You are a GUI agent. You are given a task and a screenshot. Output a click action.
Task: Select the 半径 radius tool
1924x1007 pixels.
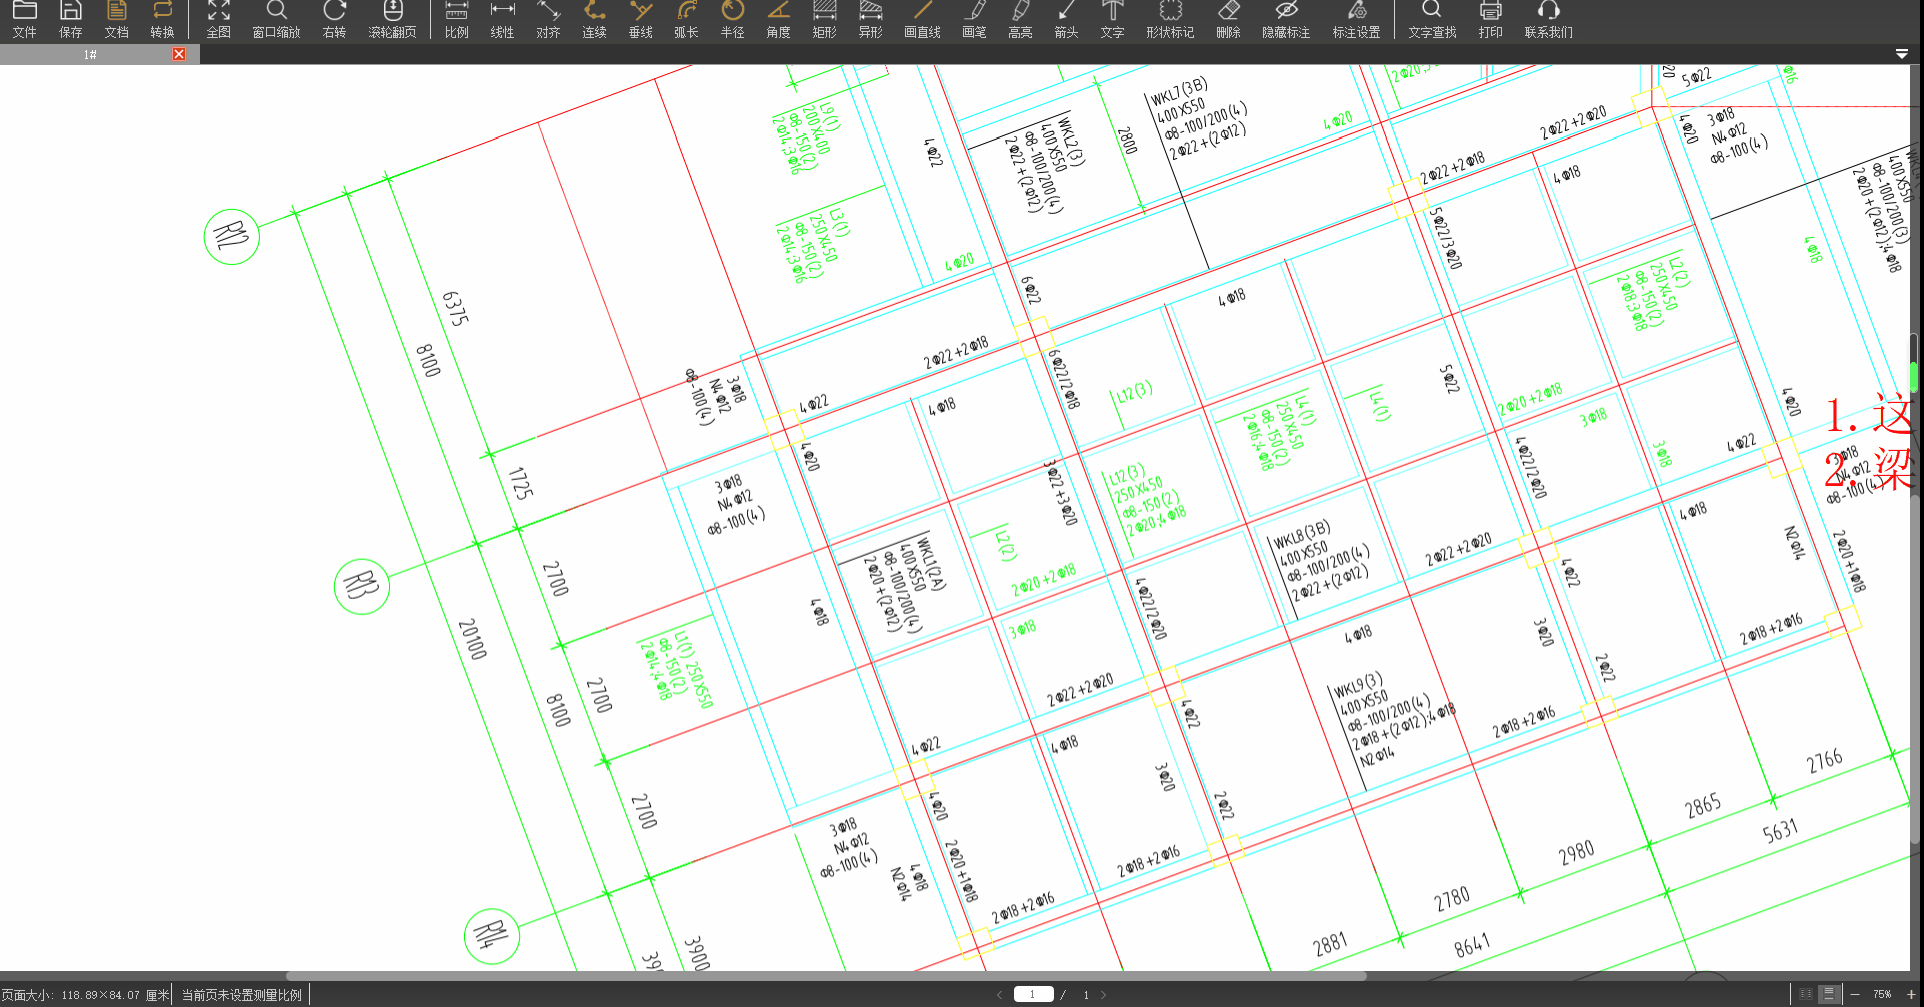pyautogui.click(x=733, y=20)
